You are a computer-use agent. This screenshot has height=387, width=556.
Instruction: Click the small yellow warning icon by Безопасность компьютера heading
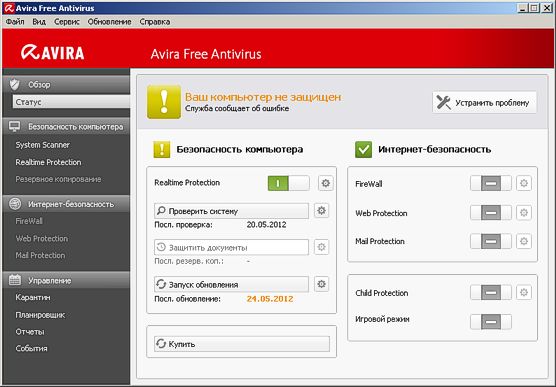pos(162,149)
